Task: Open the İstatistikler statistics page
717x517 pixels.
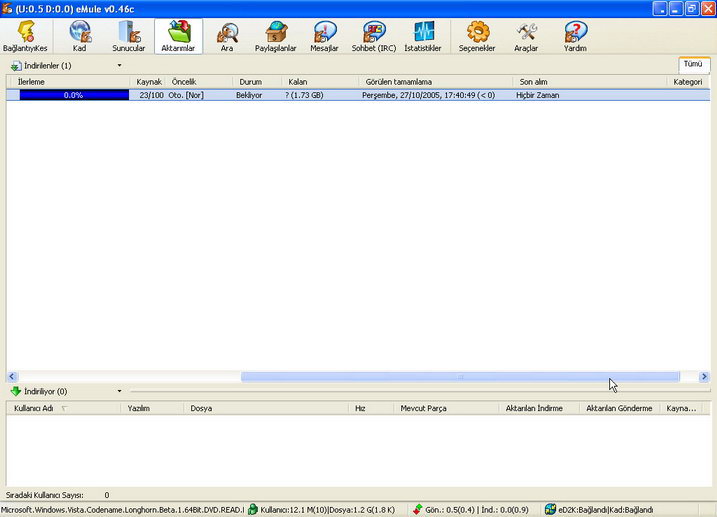Action: click(424, 32)
